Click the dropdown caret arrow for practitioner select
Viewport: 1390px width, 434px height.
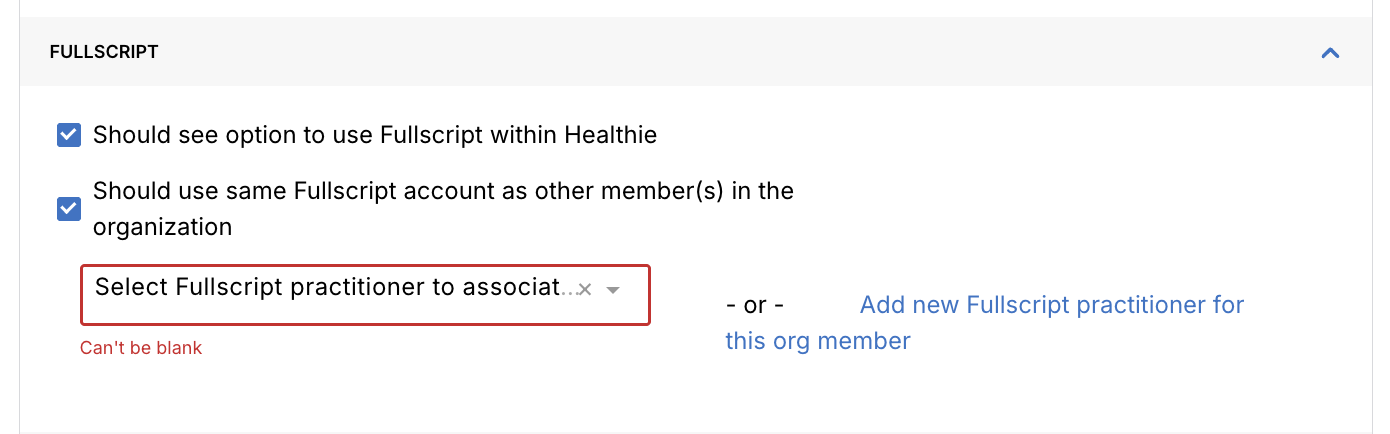(614, 290)
